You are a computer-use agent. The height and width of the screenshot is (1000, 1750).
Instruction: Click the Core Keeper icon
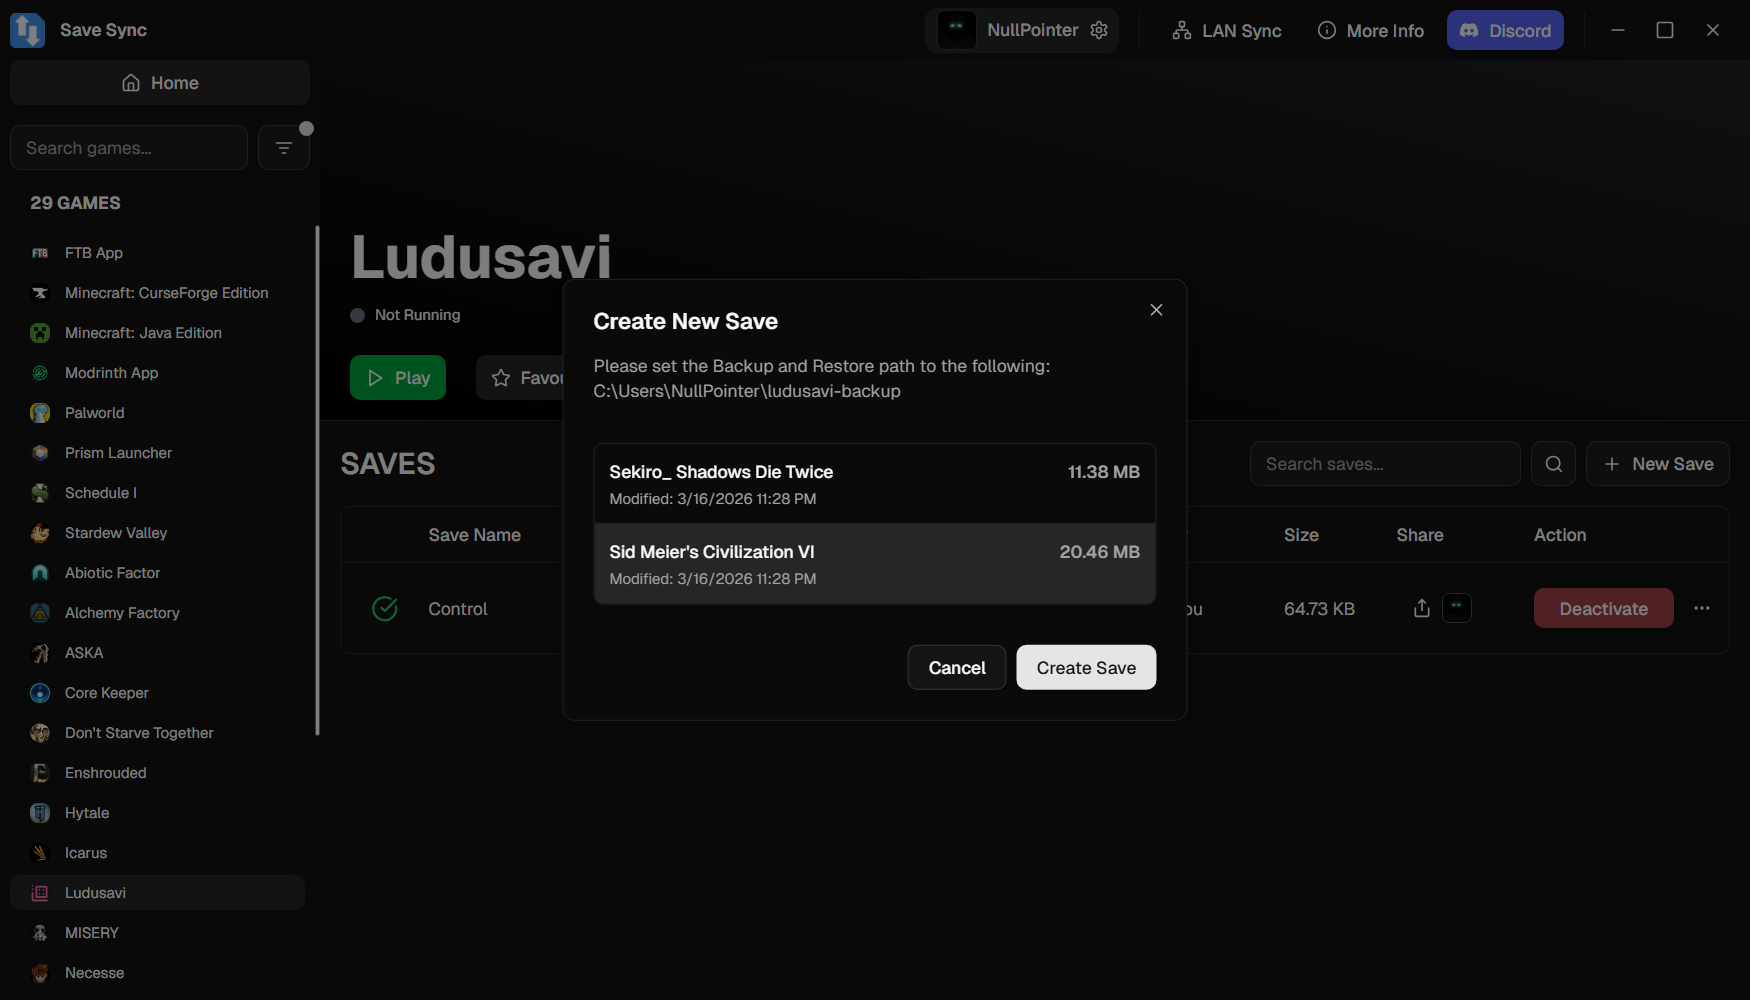[40, 693]
